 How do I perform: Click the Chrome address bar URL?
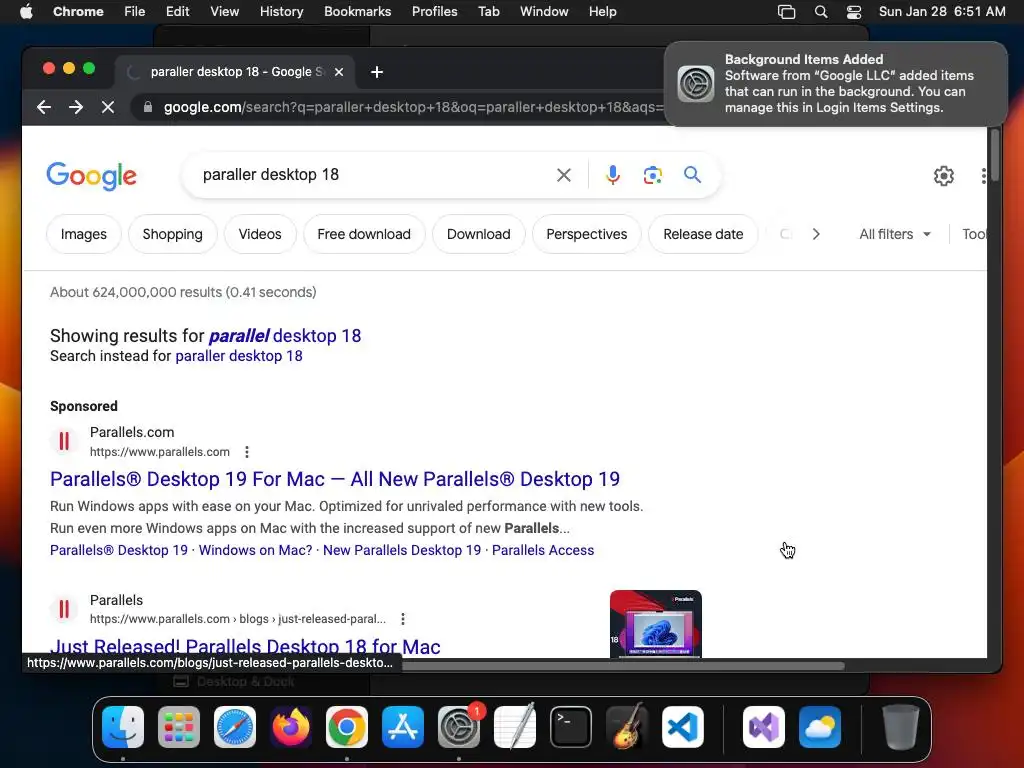coord(413,107)
